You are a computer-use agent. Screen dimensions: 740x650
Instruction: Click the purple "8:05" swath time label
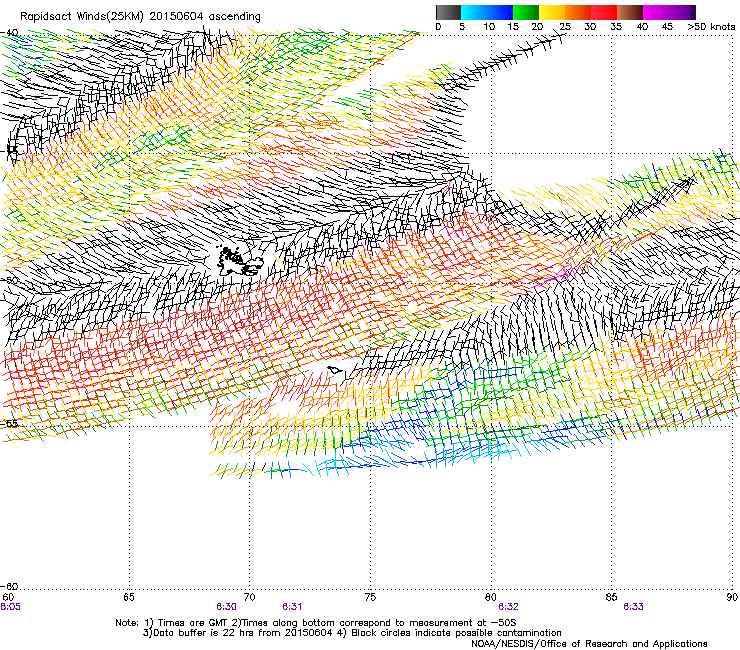pyautogui.click(x=10, y=607)
